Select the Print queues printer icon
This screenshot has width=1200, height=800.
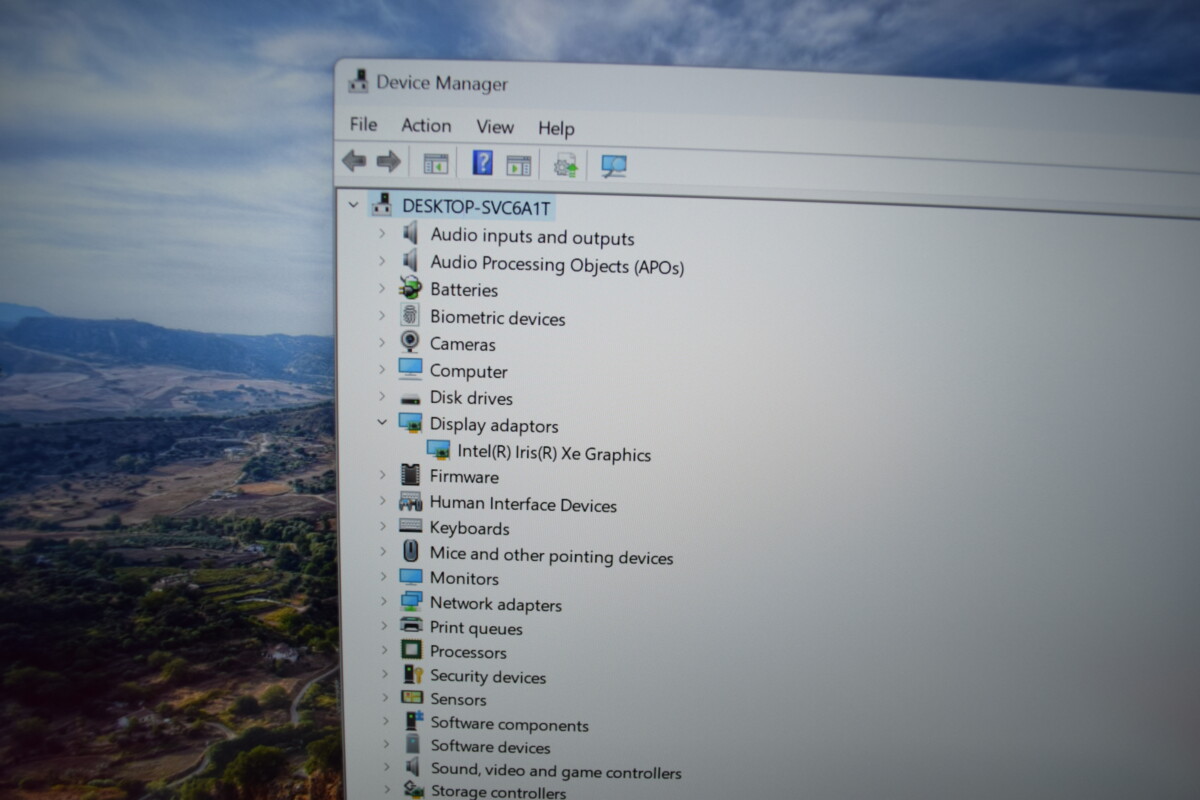pos(410,626)
